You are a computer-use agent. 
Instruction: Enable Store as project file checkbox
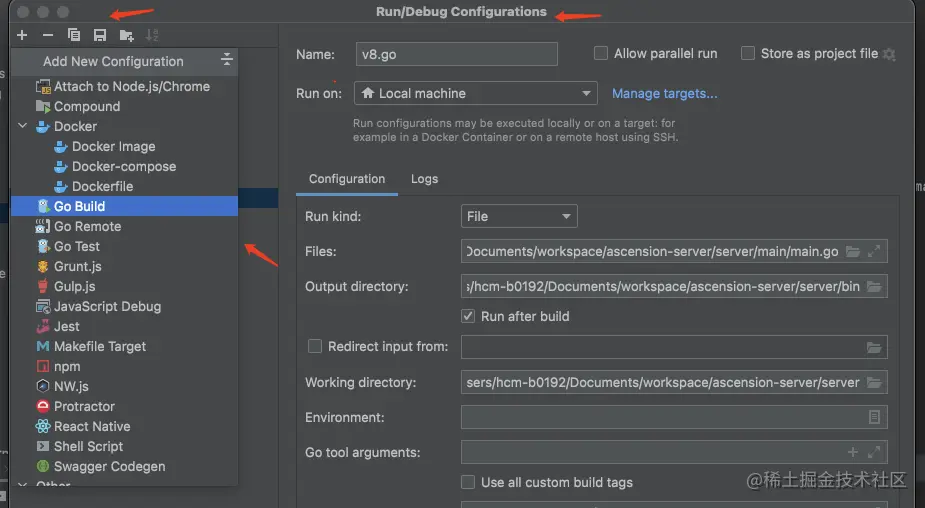(747, 53)
